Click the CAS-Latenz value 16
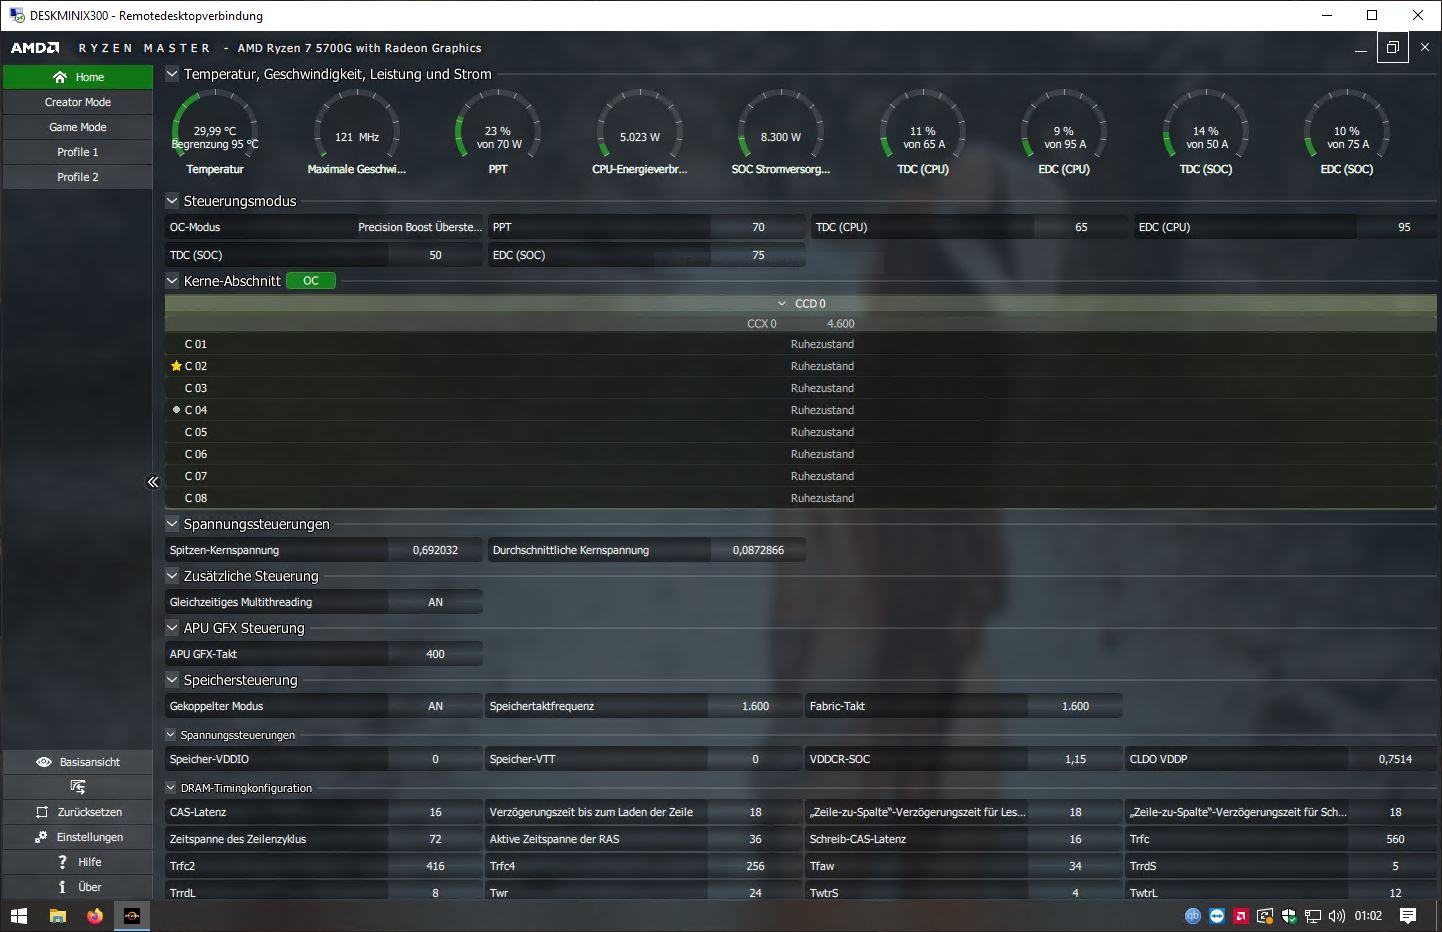 click(435, 812)
